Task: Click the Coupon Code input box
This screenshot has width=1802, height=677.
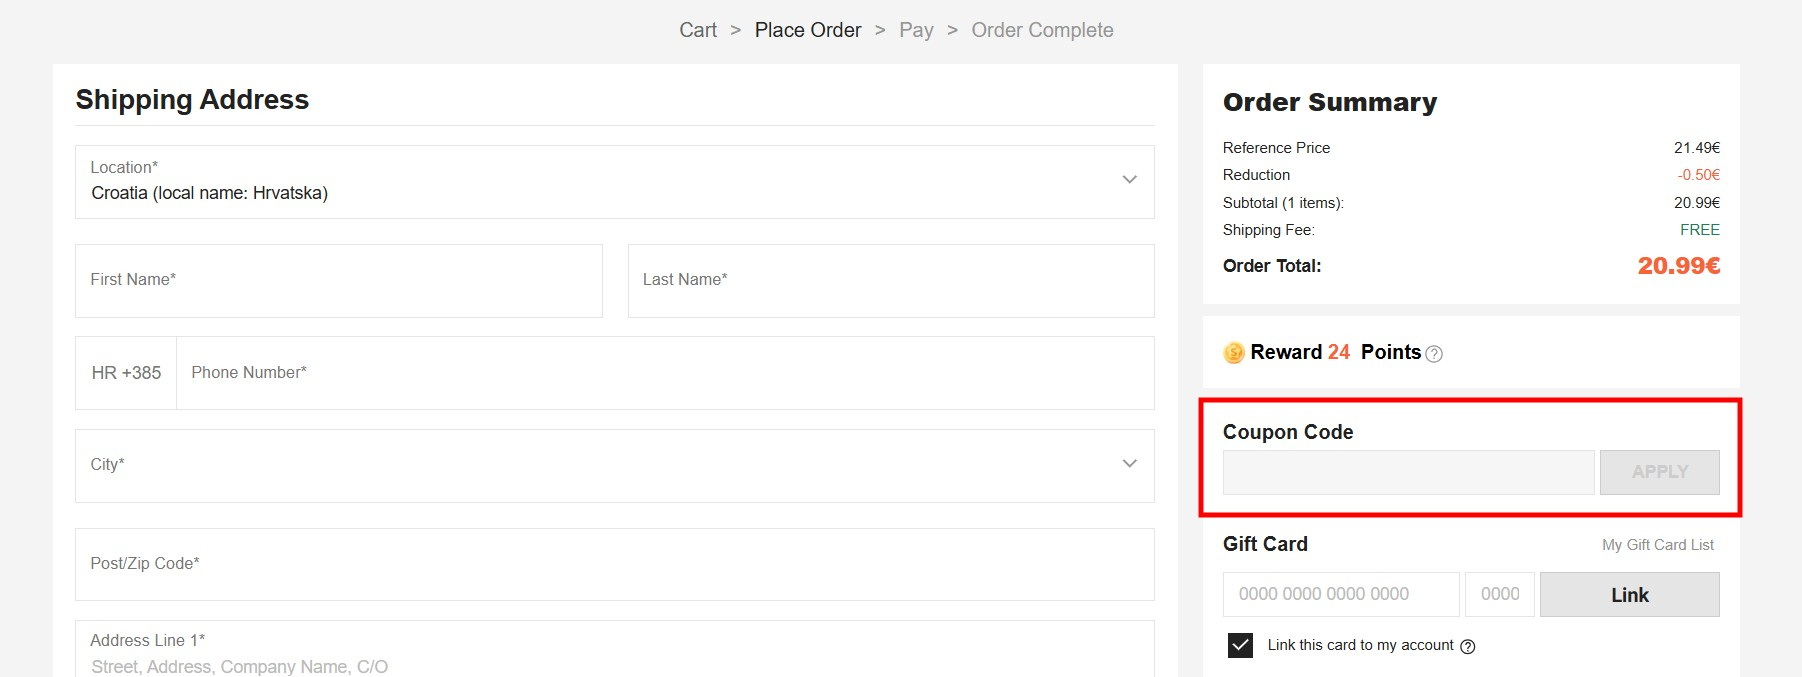Action: coord(1408,472)
